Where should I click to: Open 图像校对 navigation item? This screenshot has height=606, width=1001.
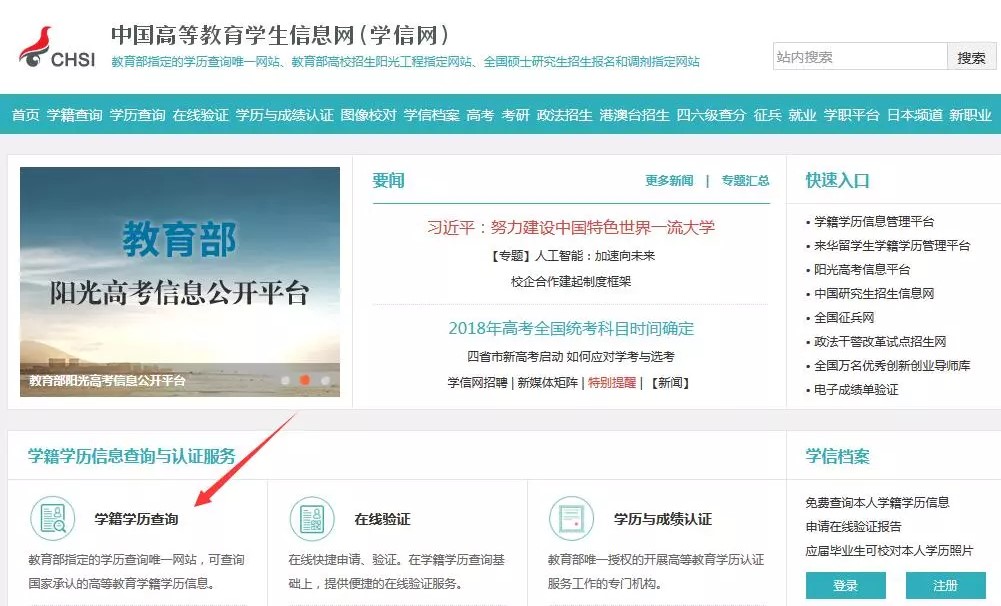368,115
